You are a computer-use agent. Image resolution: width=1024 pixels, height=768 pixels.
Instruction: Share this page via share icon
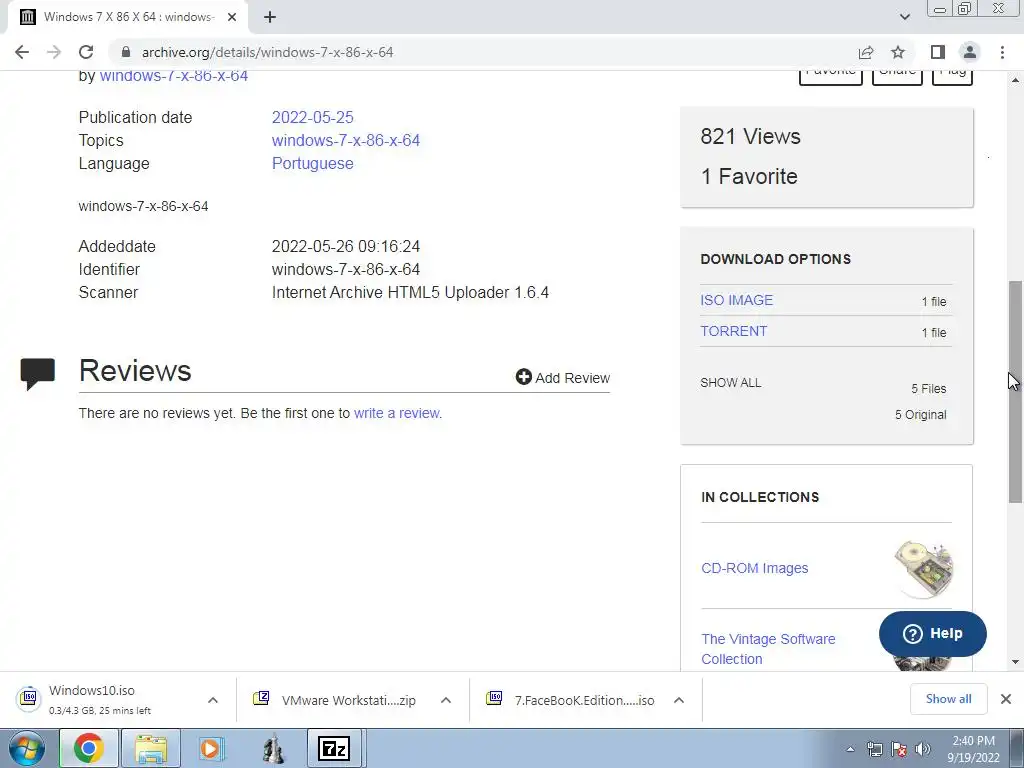(866, 52)
